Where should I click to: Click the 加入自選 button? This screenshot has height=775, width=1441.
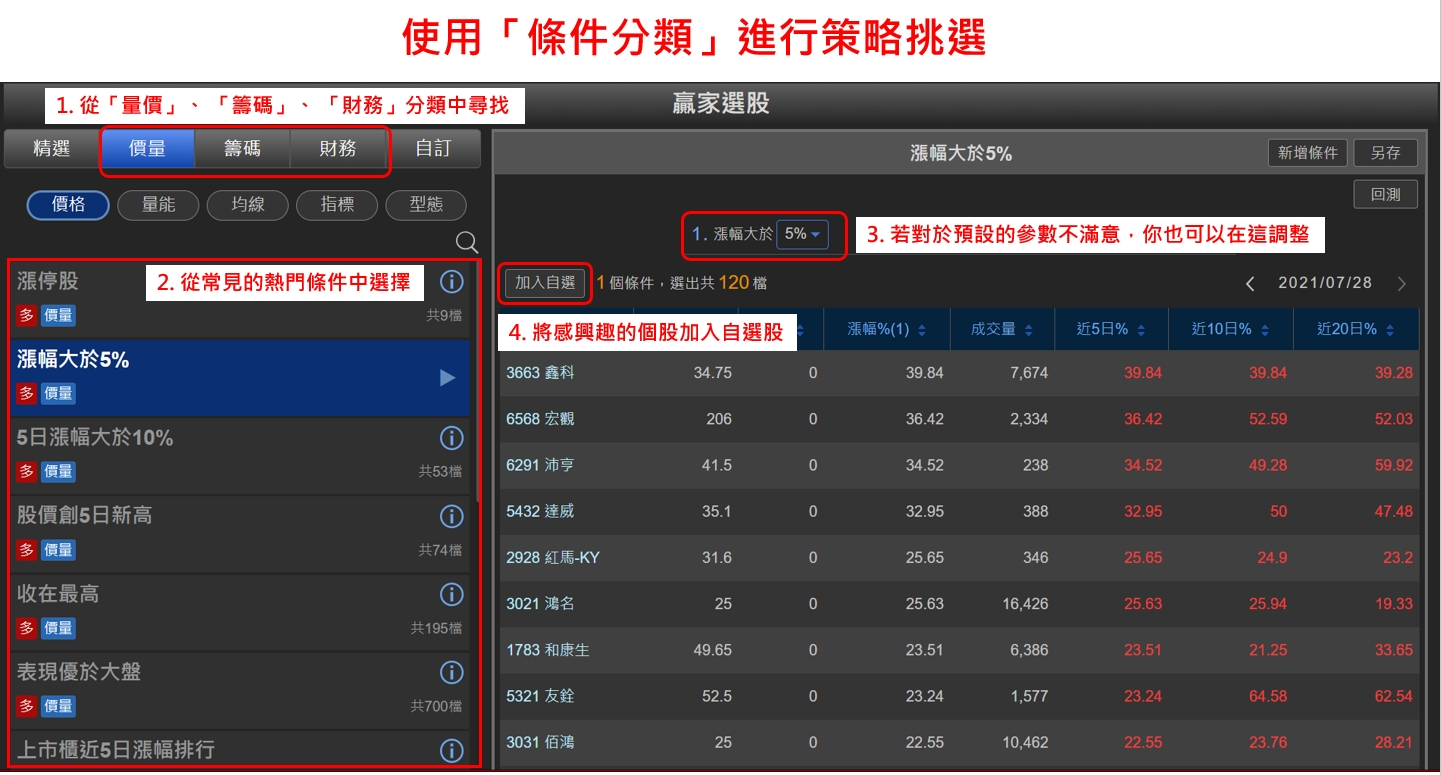(x=543, y=283)
